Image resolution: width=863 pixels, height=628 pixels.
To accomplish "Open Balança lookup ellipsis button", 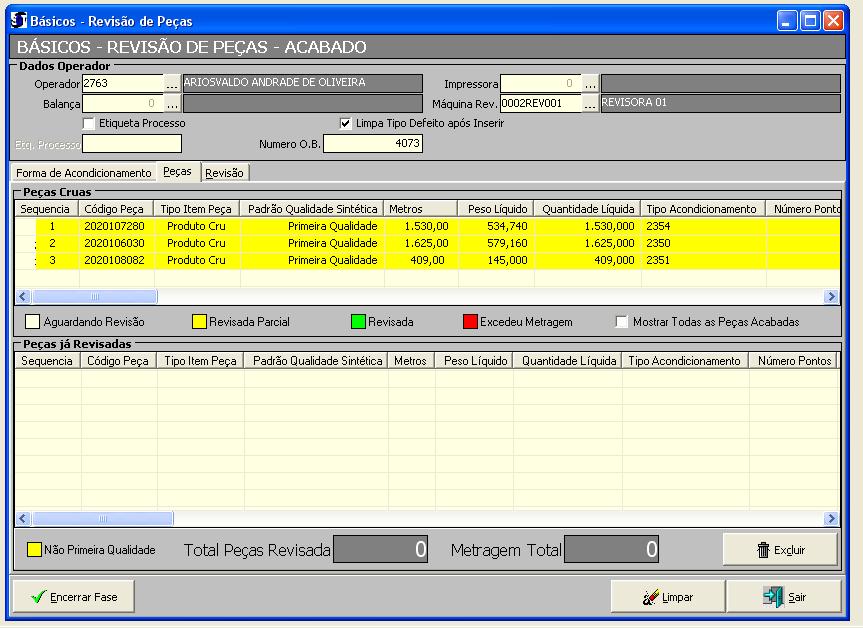I will (172, 103).
